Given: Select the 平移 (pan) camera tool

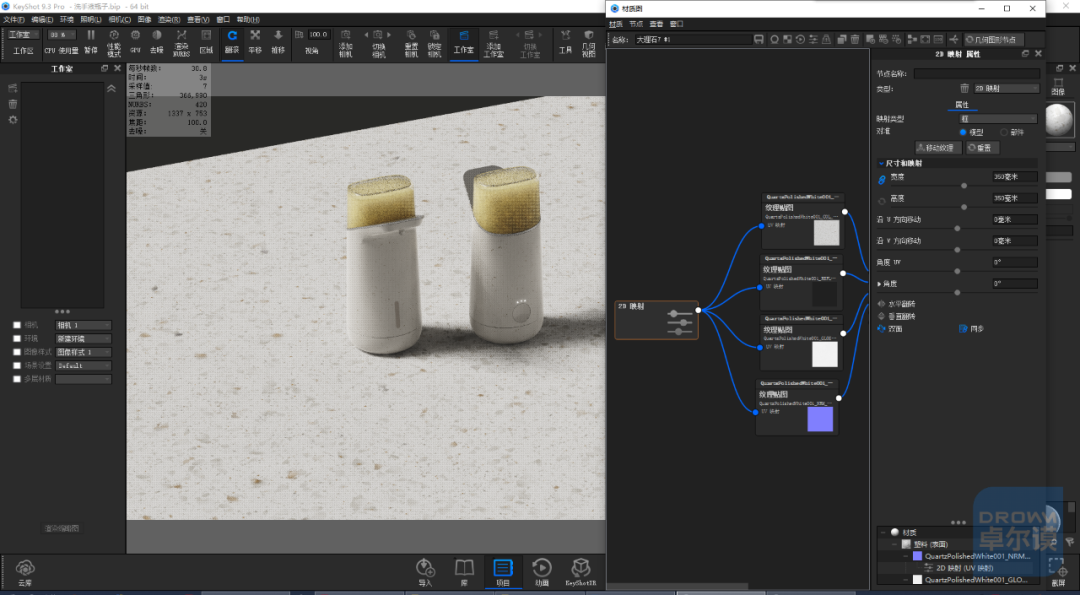Looking at the screenshot, I should pyautogui.click(x=255, y=43).
